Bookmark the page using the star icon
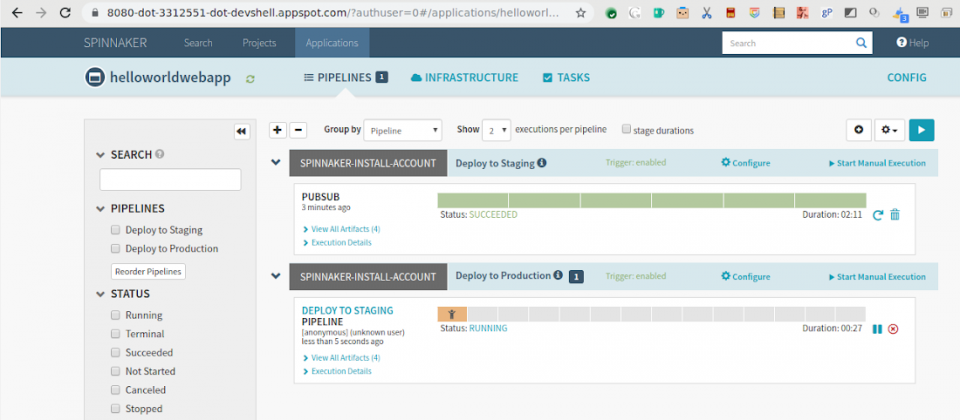The width and height of the screenshot is (960, 420). click(x=580, y=13)
